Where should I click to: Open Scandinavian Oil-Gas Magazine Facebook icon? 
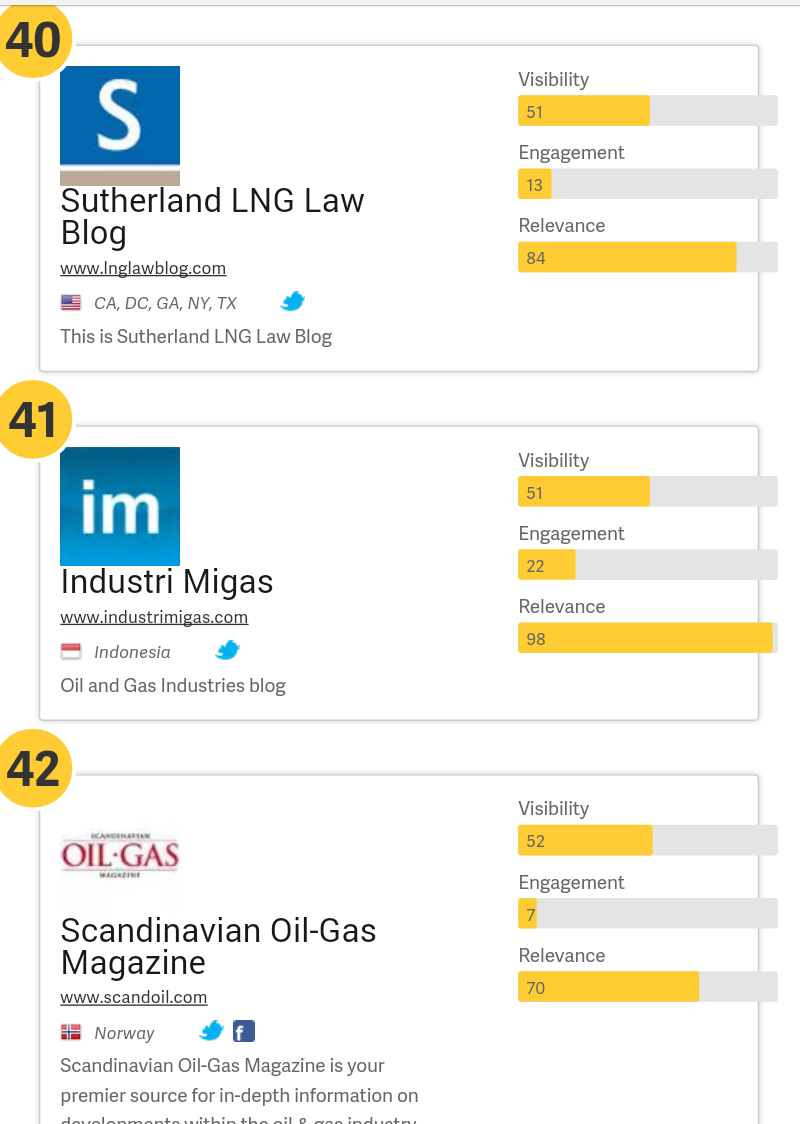(x=244, y=1032)
